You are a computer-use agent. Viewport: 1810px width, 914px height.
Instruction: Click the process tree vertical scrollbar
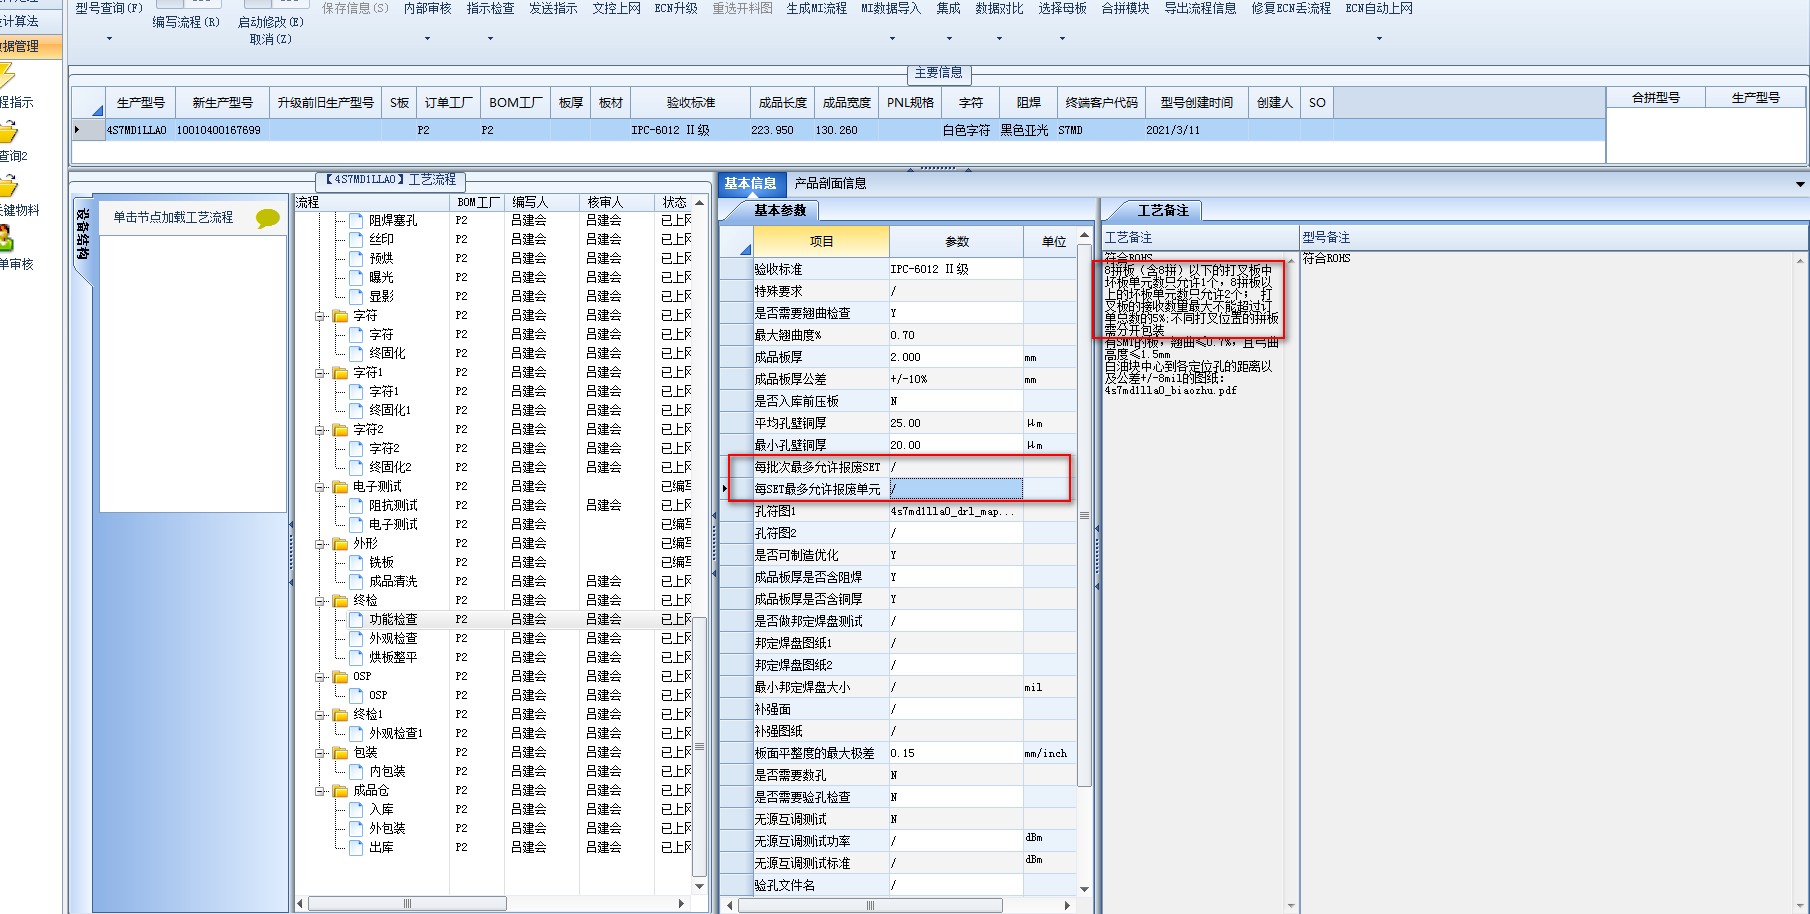pos(700,745)
